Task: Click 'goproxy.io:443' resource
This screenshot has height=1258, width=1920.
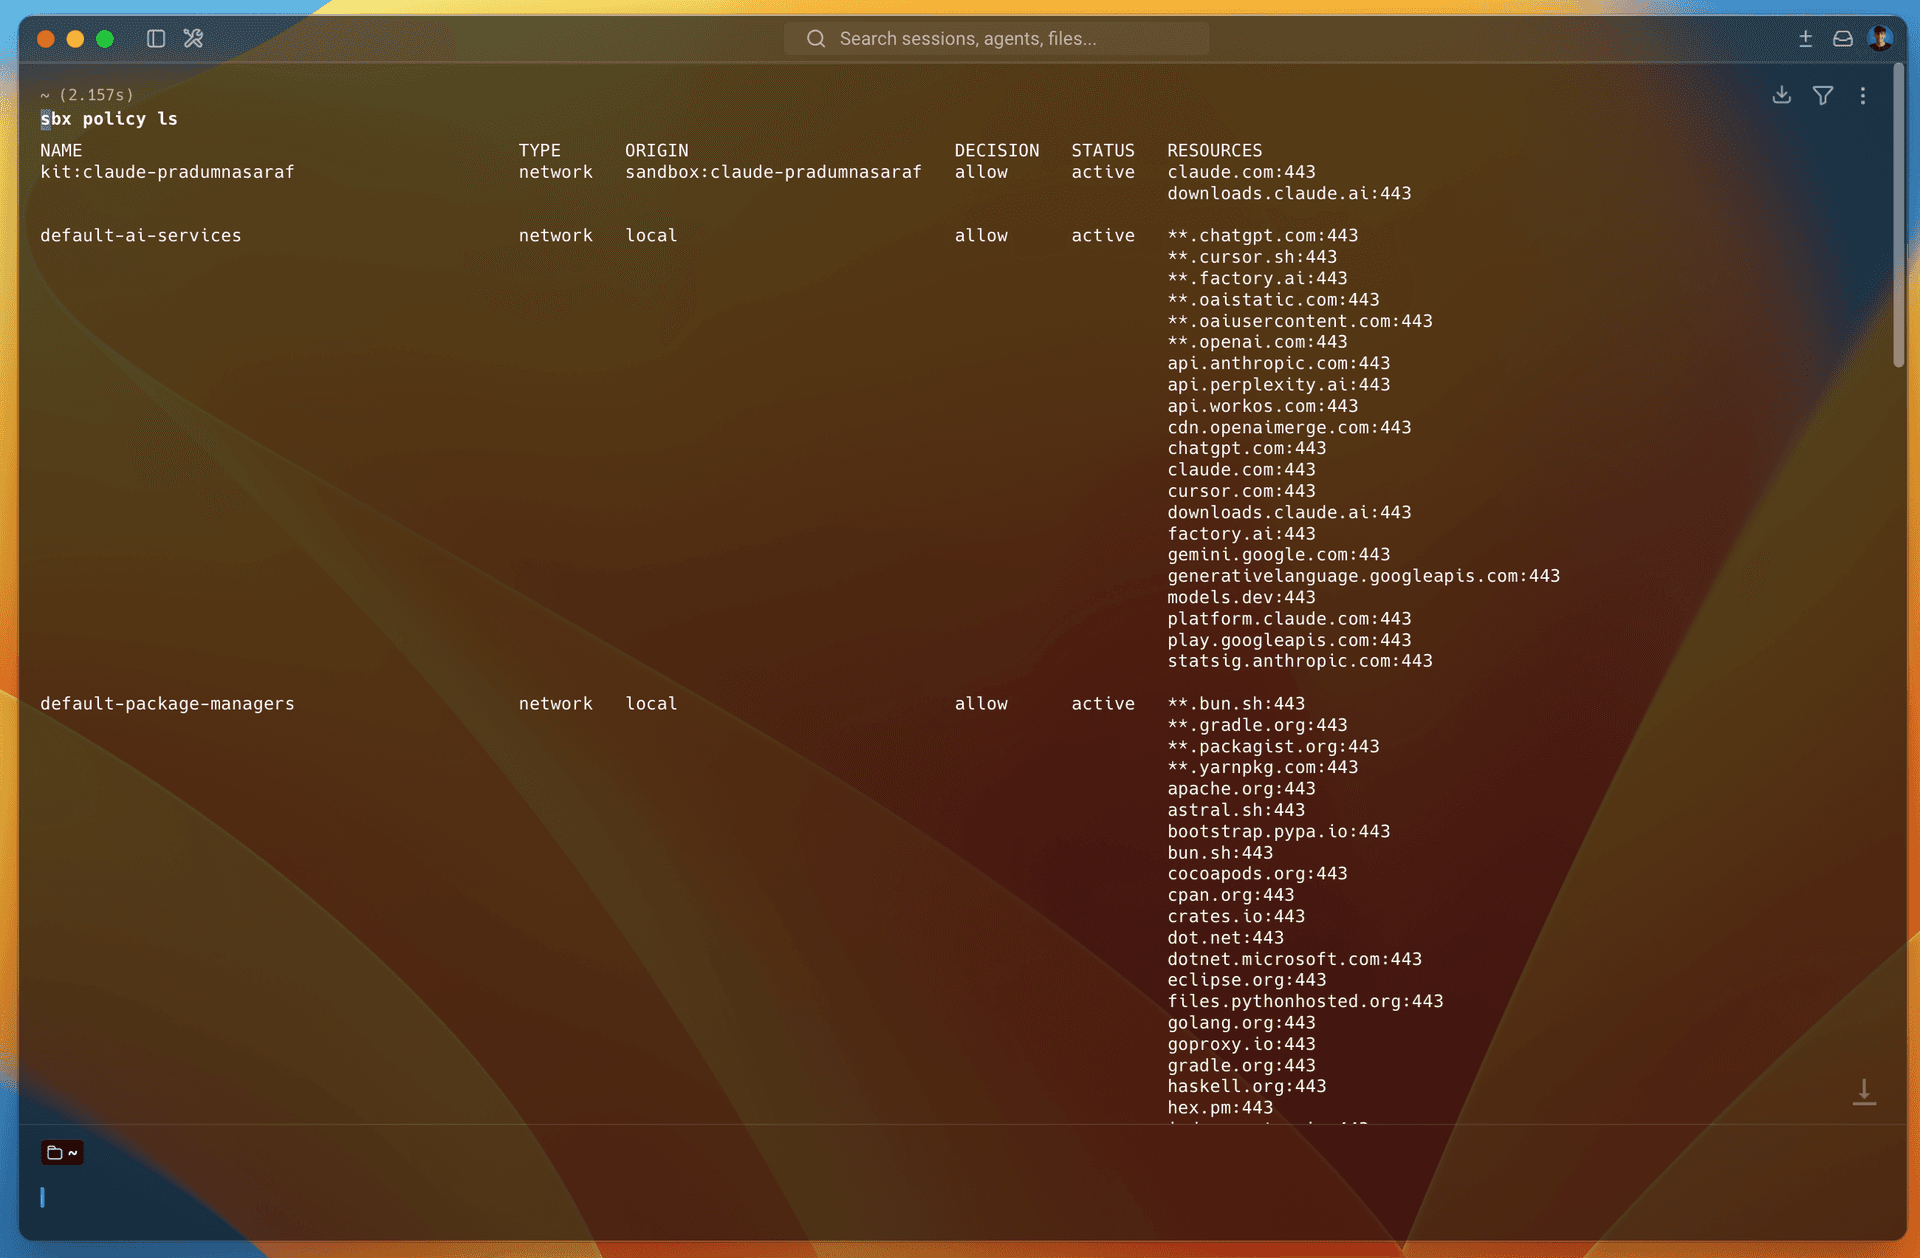Action: [1241, 1044]
